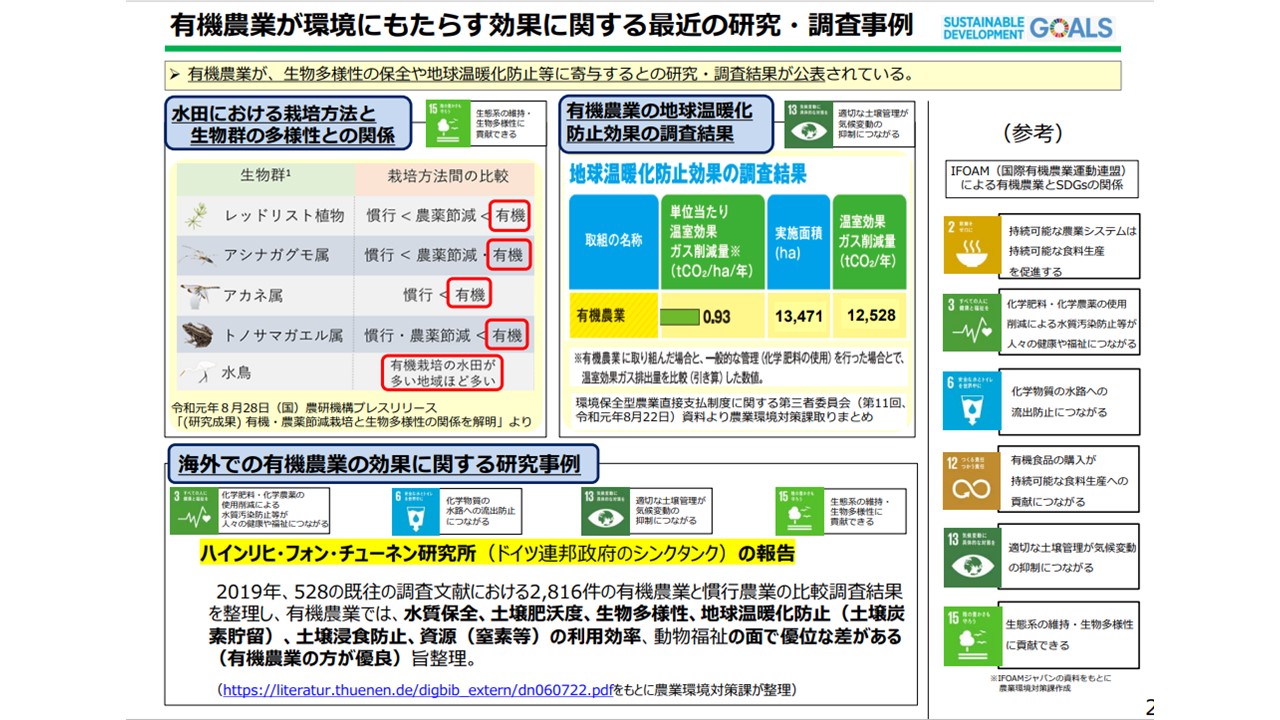Select the plant image in レッドリスト植物 row
The width and height of the screenshot is (1280, 720).
tap(199, 215)
